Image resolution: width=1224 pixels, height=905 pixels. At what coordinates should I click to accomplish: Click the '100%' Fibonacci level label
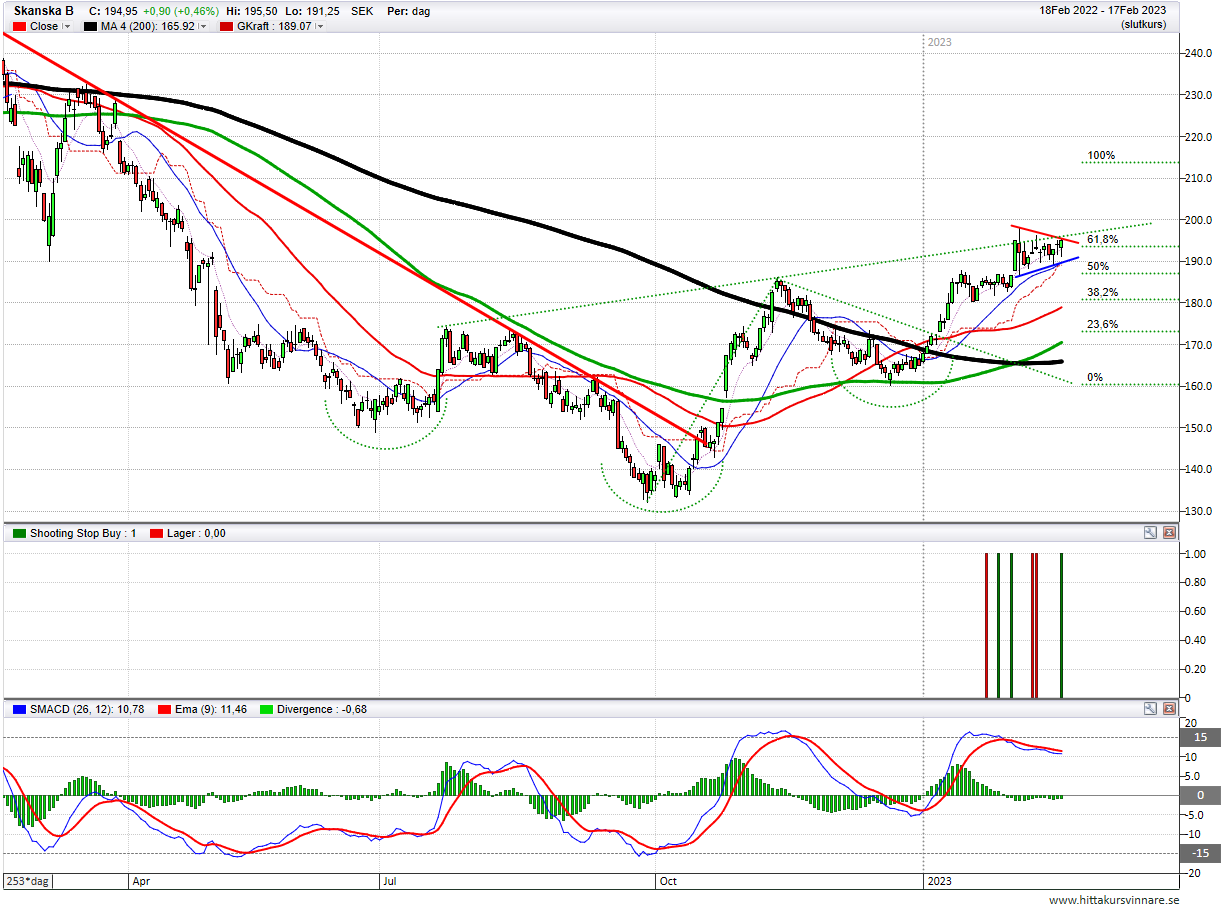tap(1101, 156)
